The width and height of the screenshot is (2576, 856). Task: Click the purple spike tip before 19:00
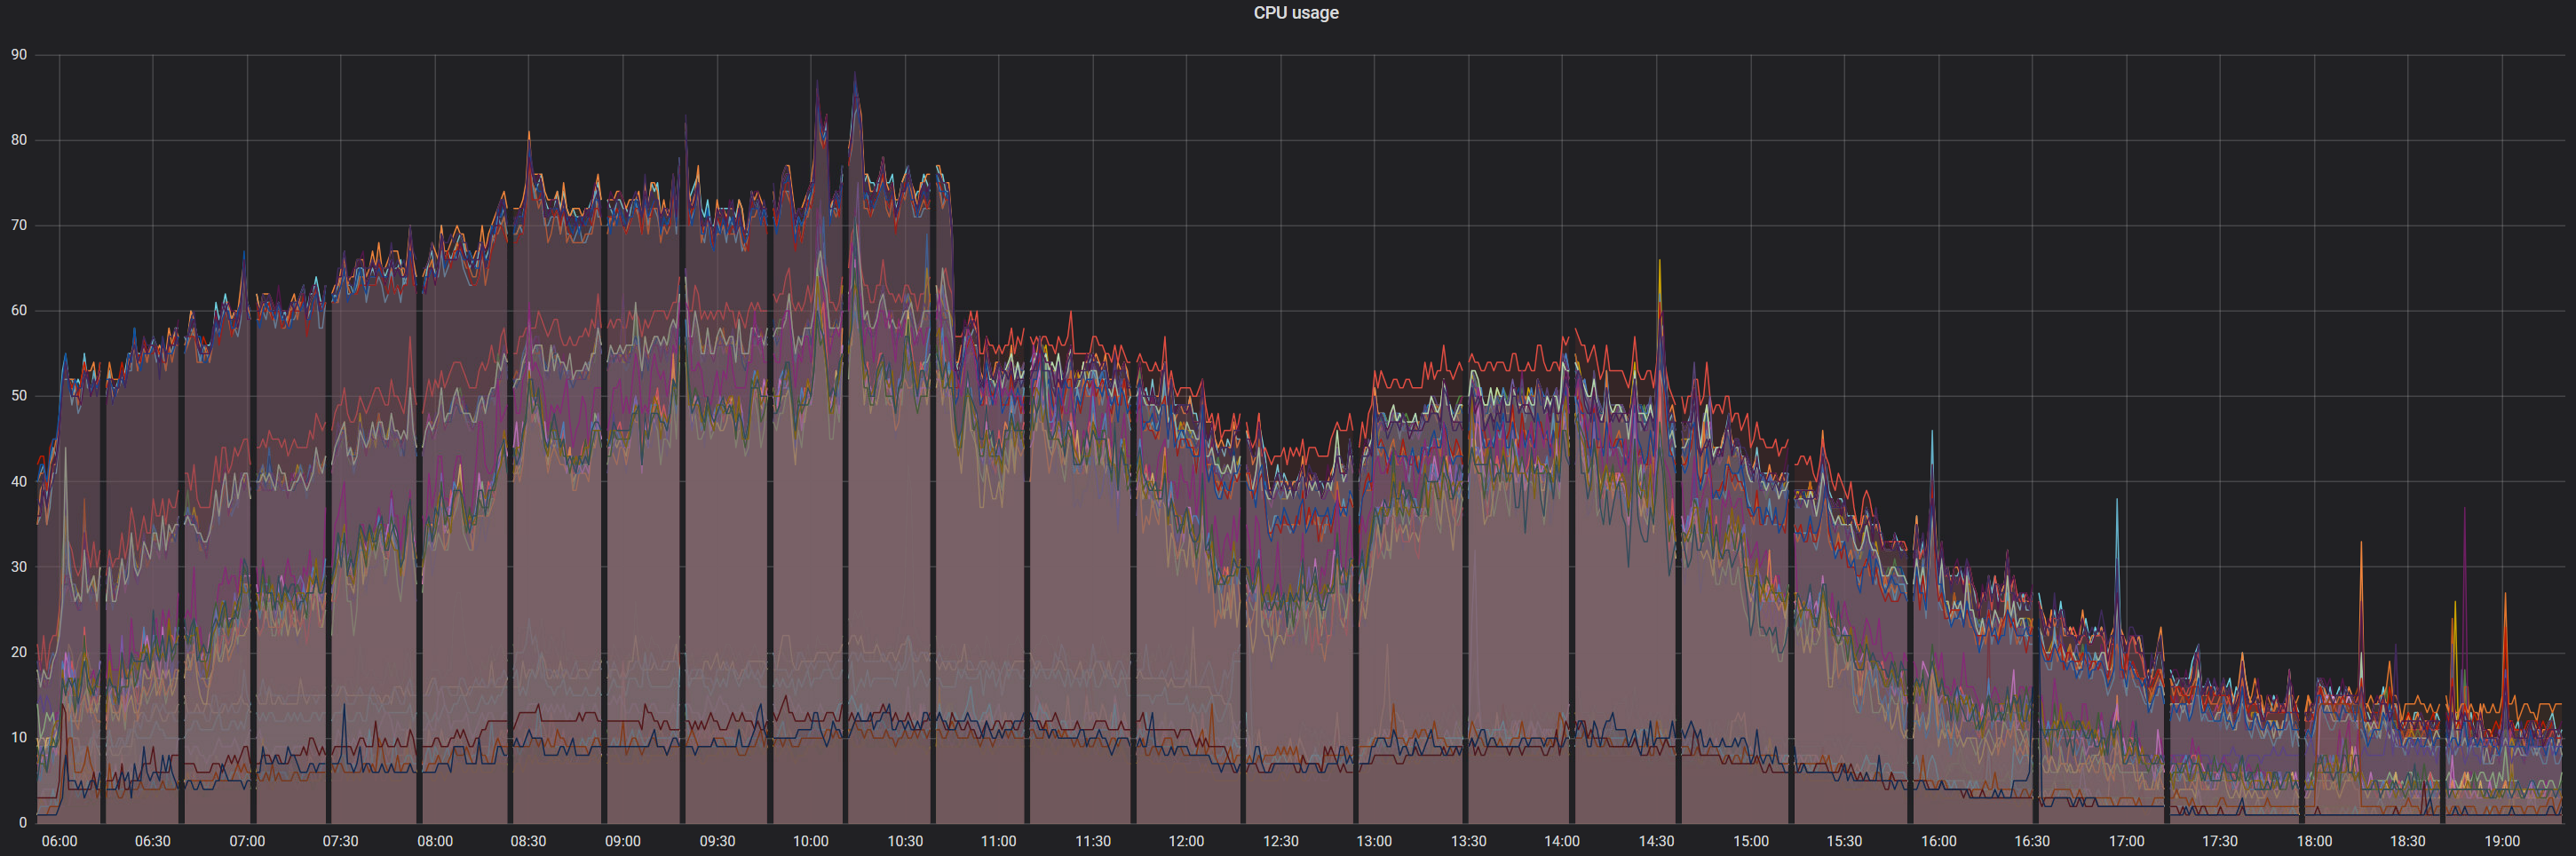(x=2464, y=510)
